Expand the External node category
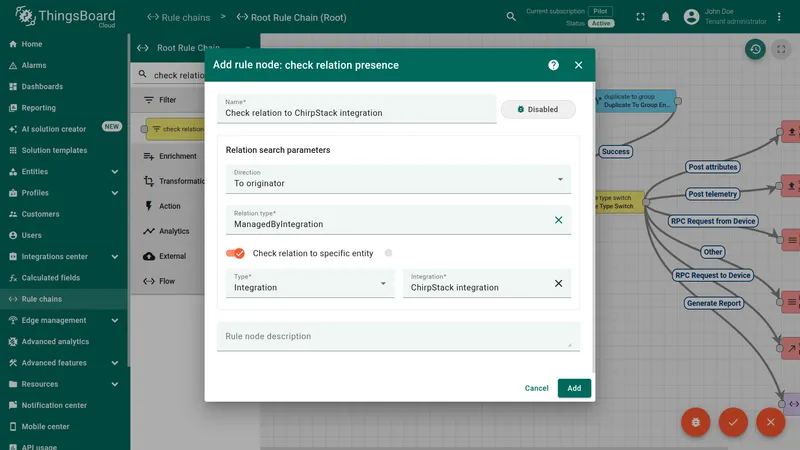The image size is (800, 450). 168,256
